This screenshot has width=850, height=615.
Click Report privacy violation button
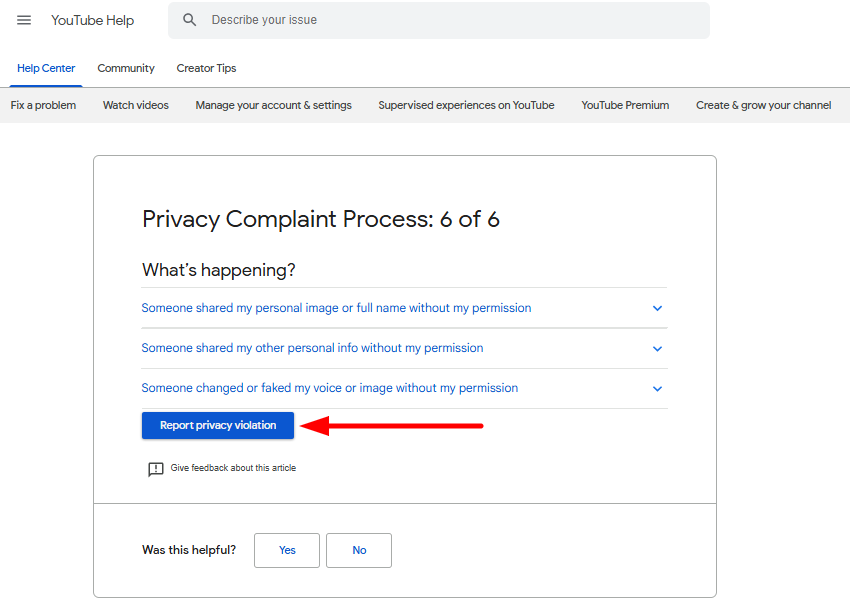[218, 425]
